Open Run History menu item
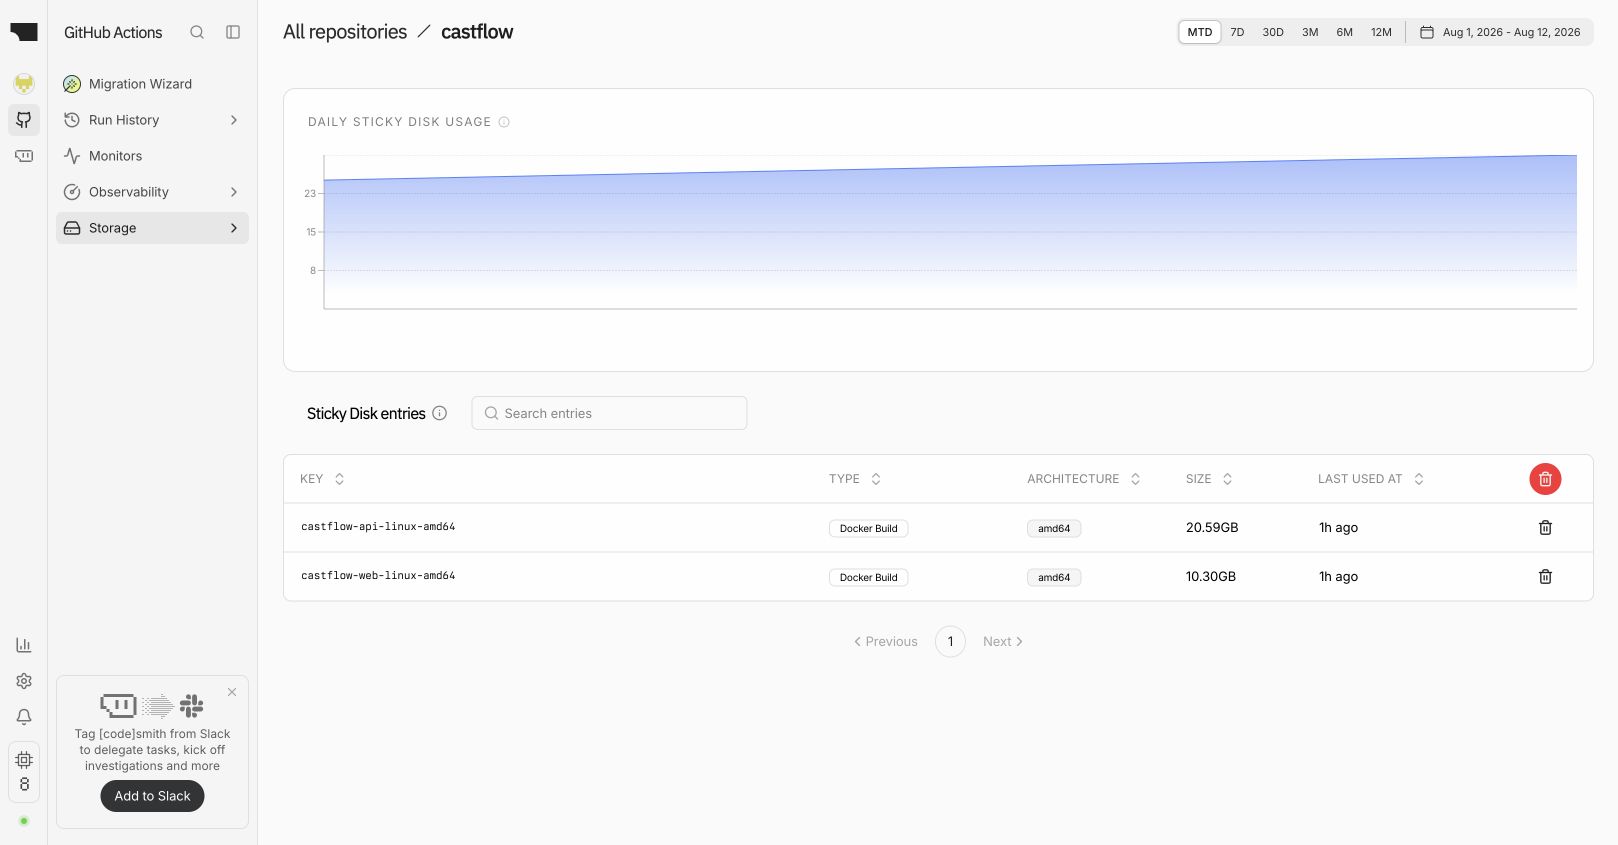This screenshot has width=1618, height=845. coord(152,120)
